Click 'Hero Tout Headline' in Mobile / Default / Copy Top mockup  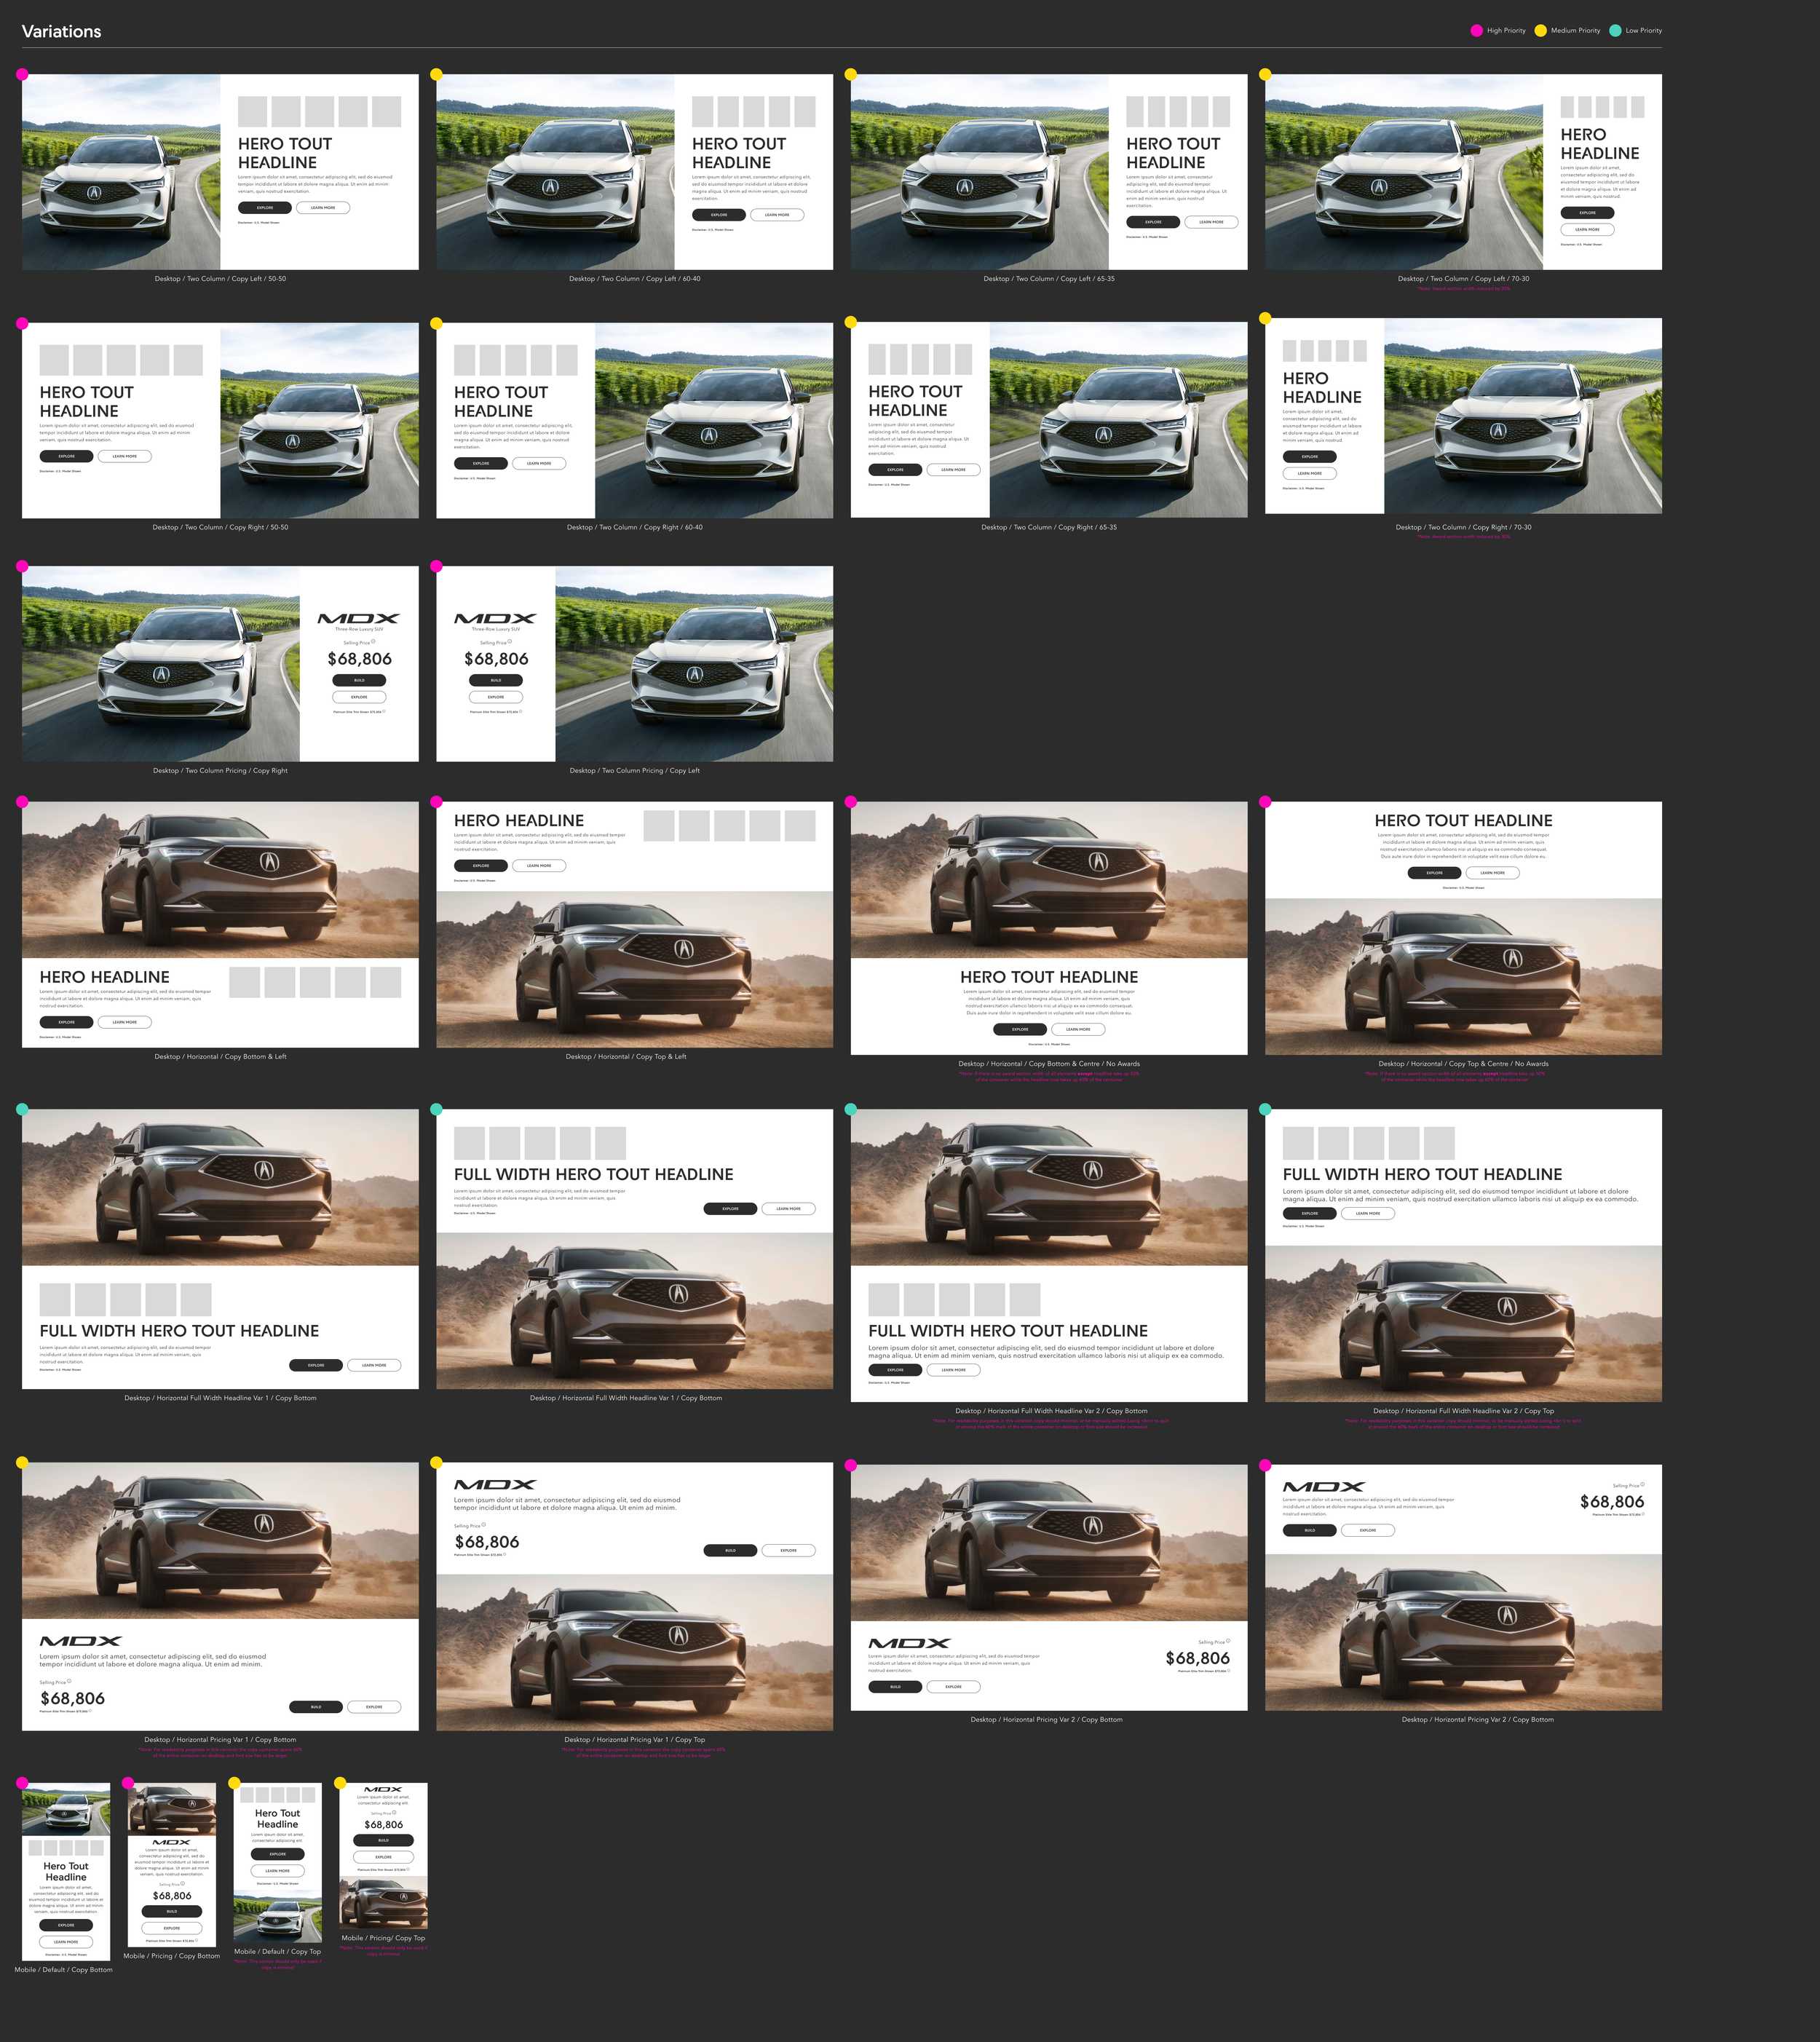(x=278, y=1818)
